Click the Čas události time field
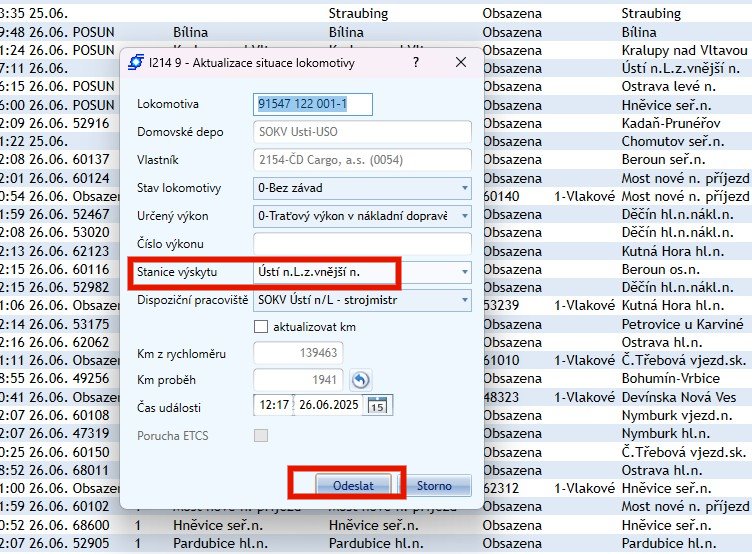The height and width of the screenshot is (554, 752). coord(273,405)
